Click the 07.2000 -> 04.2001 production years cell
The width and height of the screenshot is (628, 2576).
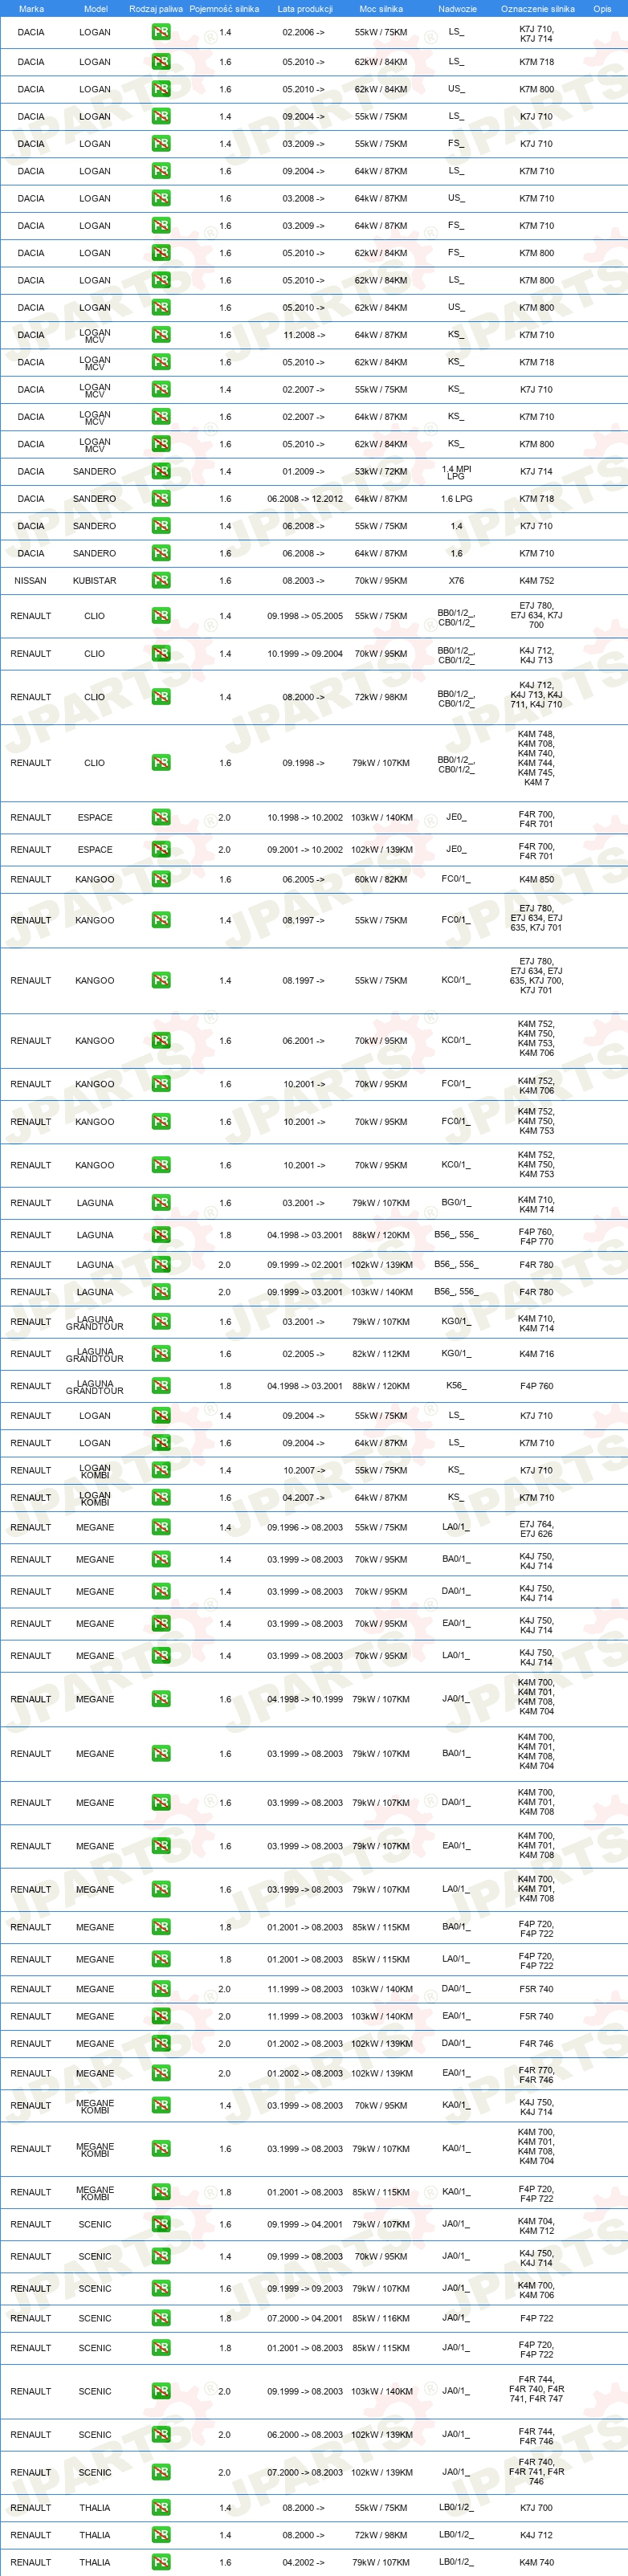click(305, 2318)
